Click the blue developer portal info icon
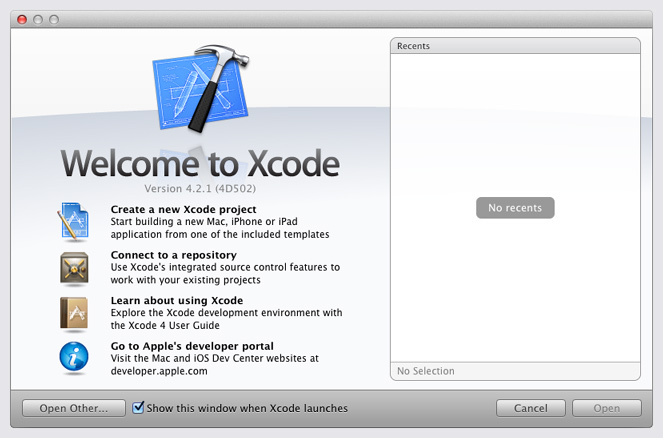 click(x=74, y=357)
